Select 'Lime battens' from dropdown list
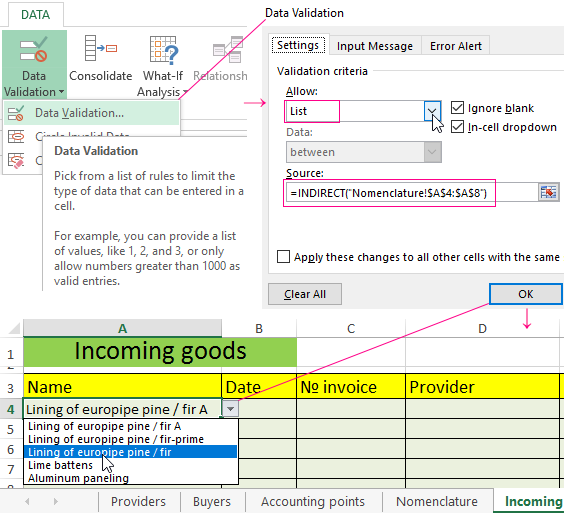Screen dimensions: 564x514 point(131,465)
